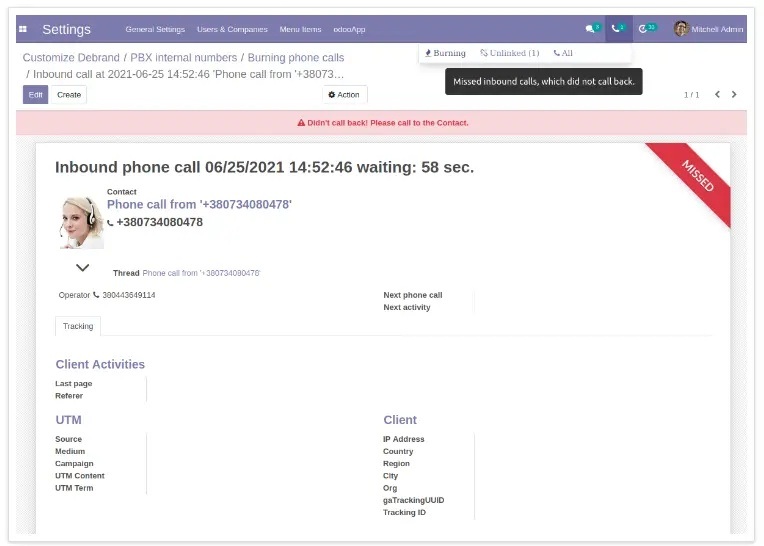This screenshot has width=764, height=546.
Task: Open the Action dropdown
Action: tap(344, 95)
